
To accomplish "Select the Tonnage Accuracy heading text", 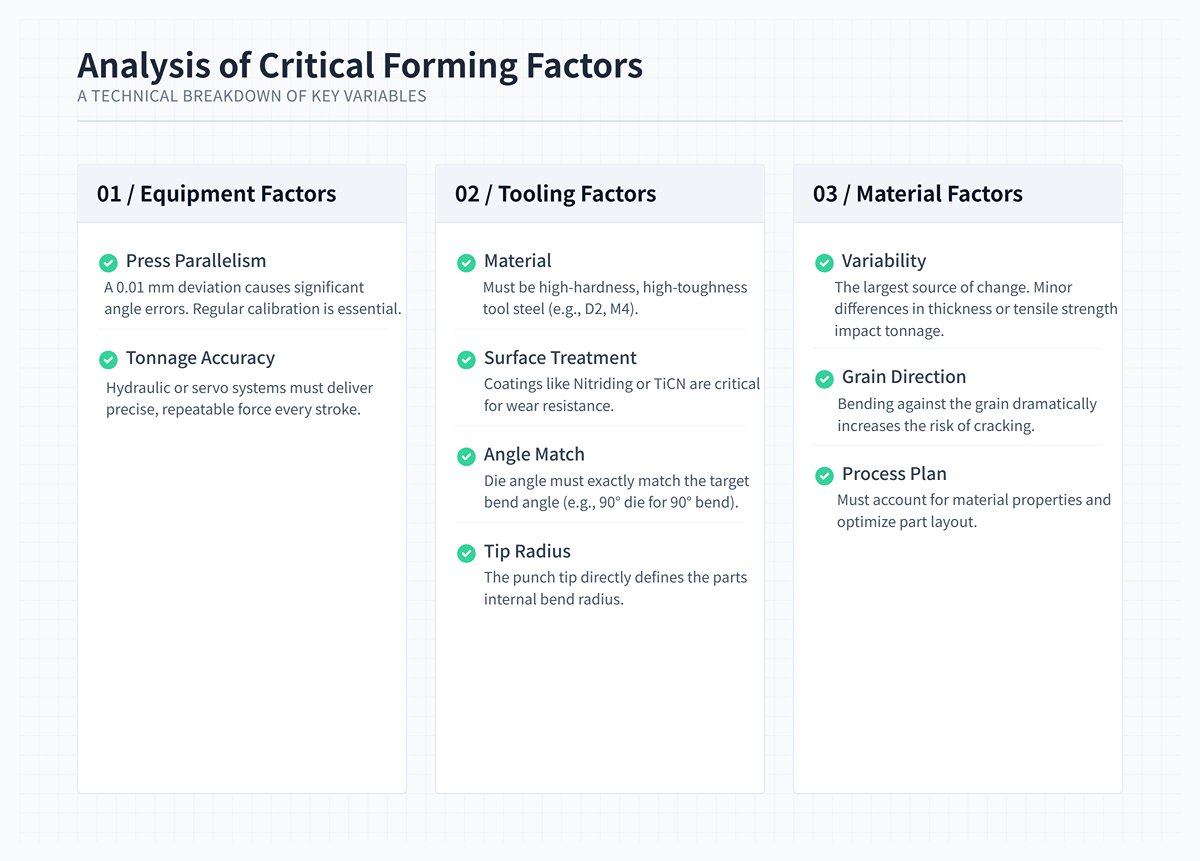I will pyautogui.click(x=200, y=358).
